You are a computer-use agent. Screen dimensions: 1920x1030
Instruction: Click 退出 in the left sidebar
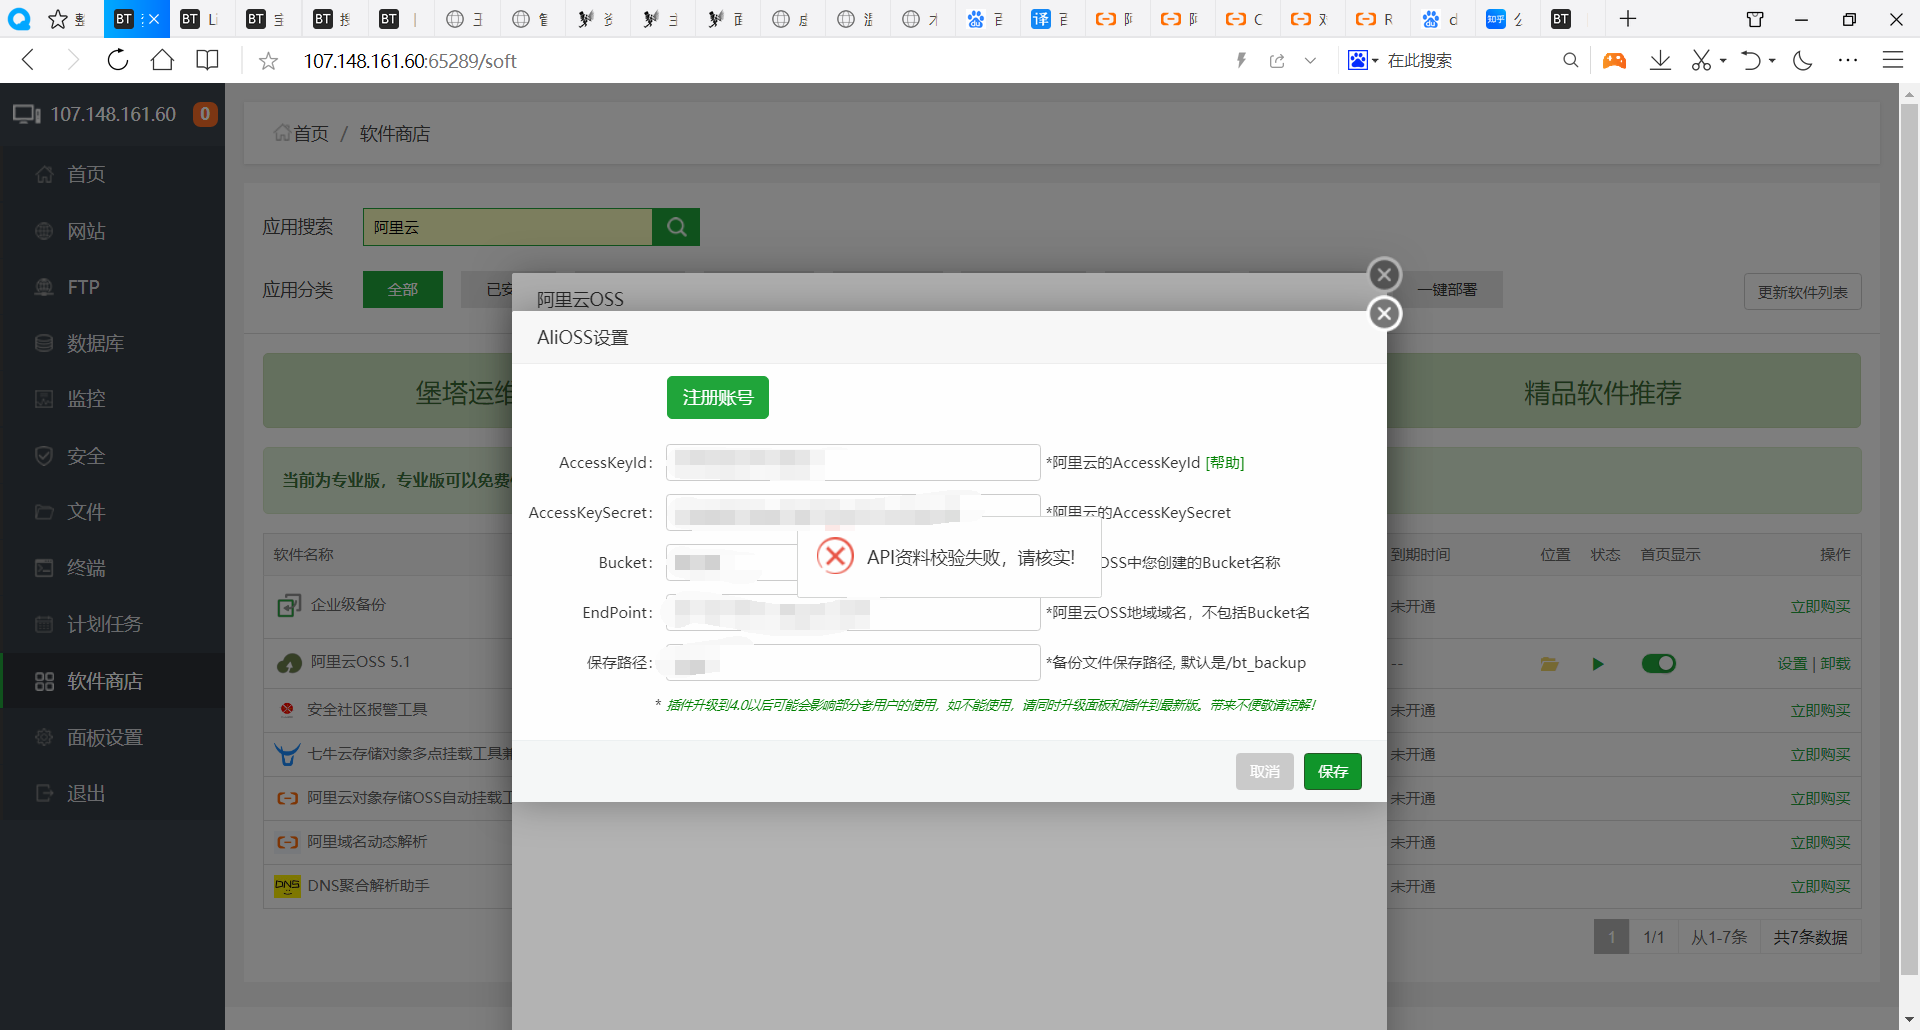(x=86, y=793)
